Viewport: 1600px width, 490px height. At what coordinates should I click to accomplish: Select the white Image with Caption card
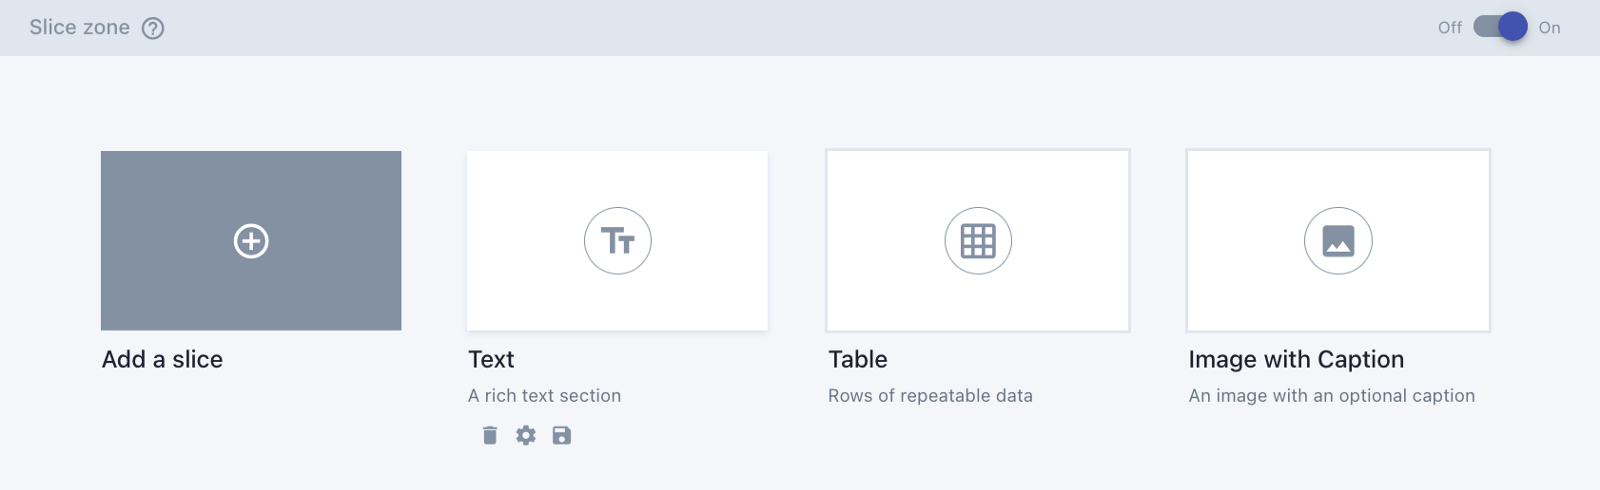coord(1338,241)
